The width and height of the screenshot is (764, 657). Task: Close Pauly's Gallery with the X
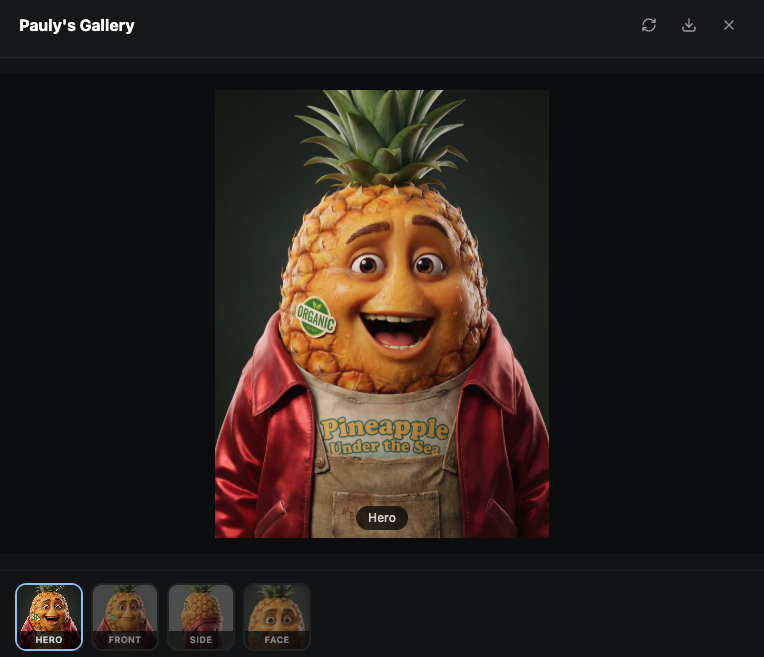click(x=728, y=25)
